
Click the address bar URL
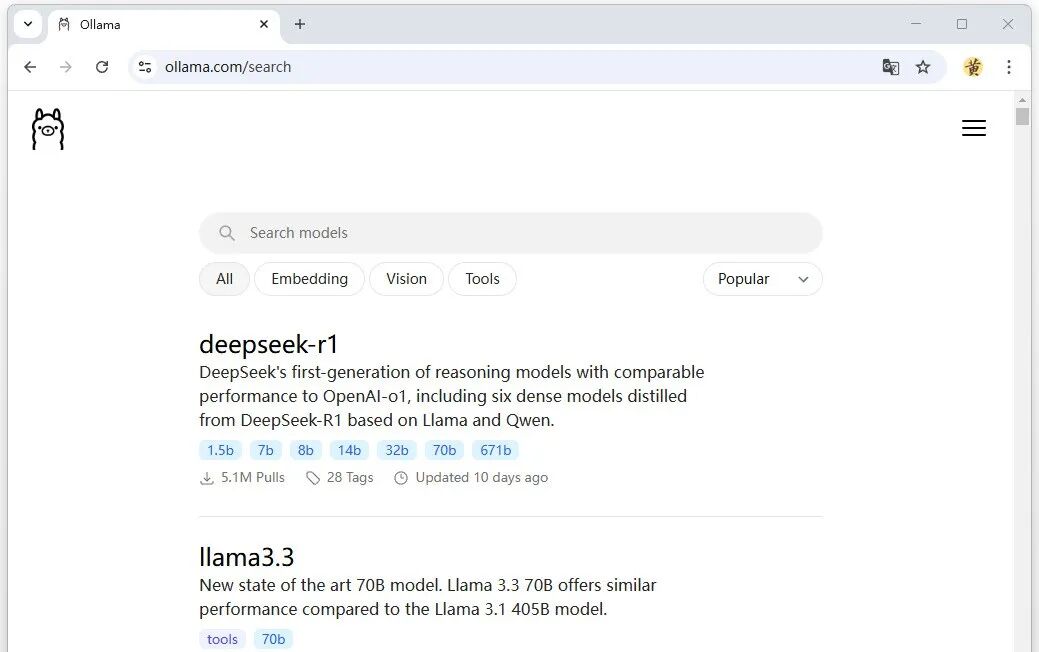tap(228, 67)
